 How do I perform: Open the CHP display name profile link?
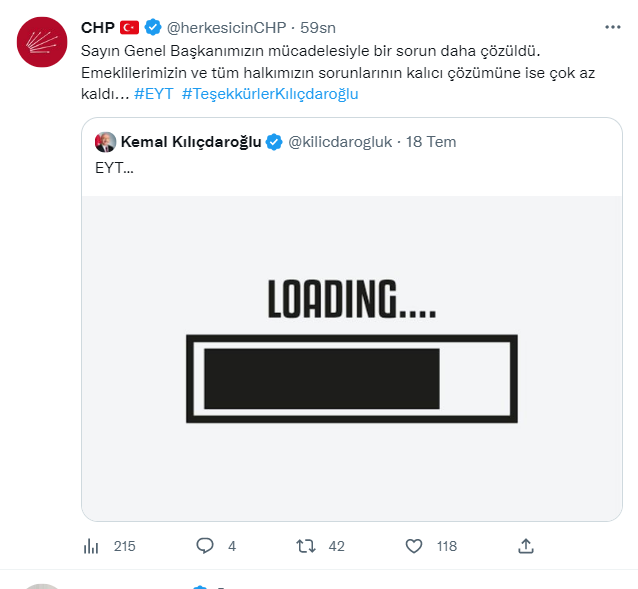(98, 26)
